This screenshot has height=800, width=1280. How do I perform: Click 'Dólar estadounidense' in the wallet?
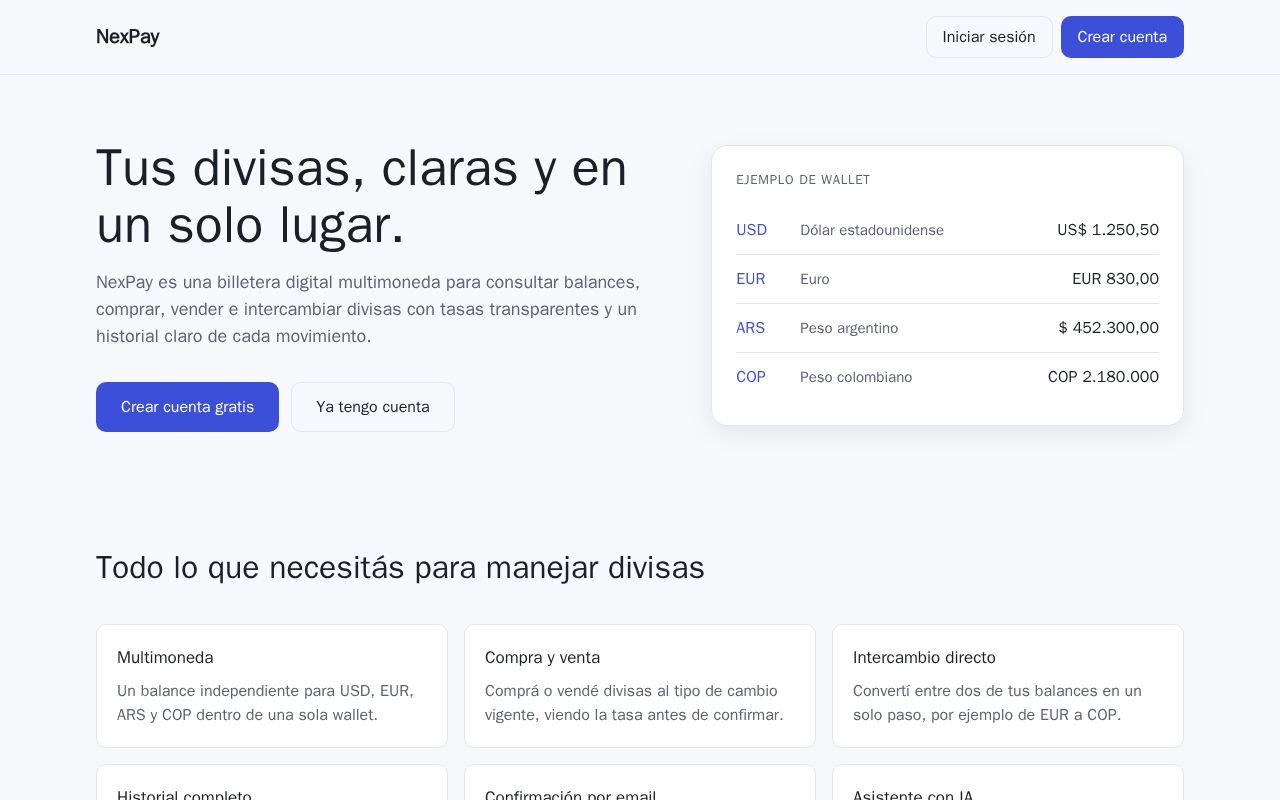[872, 230]
